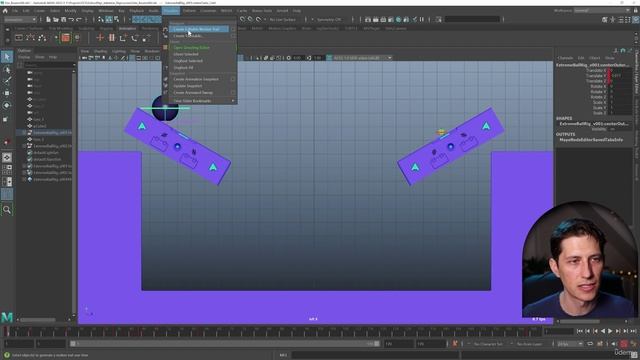This screenshot has width=640, height=360.
Task: Choose the Move tool in toolbox
Action: (7, 93)
